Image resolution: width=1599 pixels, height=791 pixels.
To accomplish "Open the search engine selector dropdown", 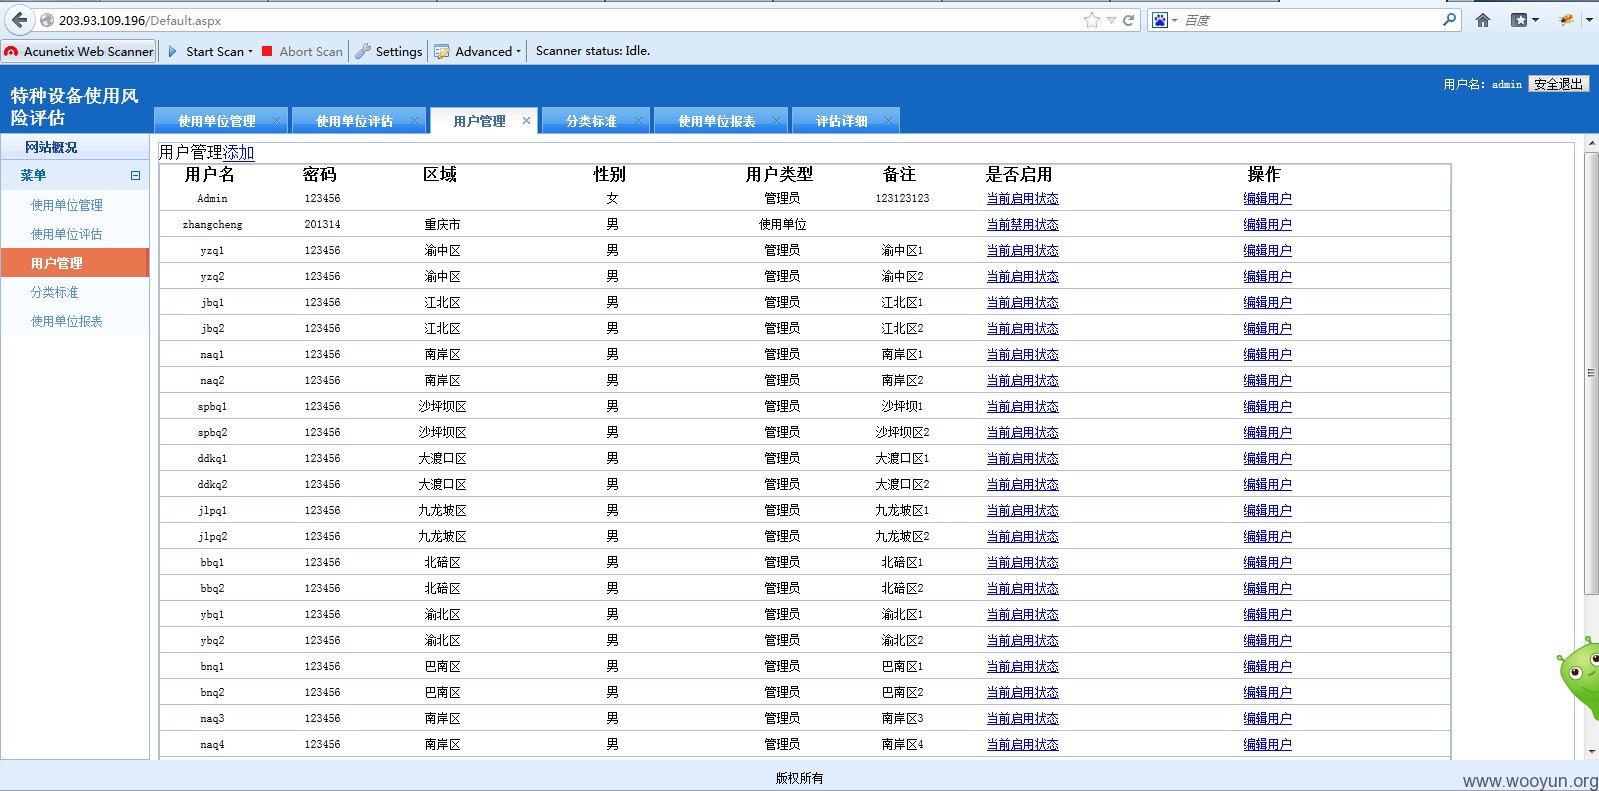I will coord(1174,20).
